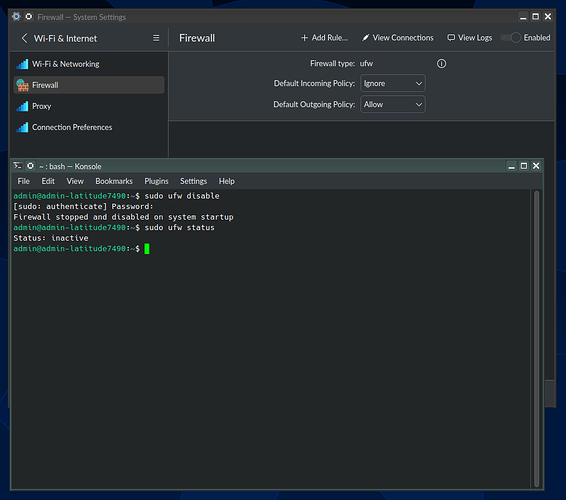566x500 pixels.
Task: Click the System Settings gear window icon
Action: point(16,17)
